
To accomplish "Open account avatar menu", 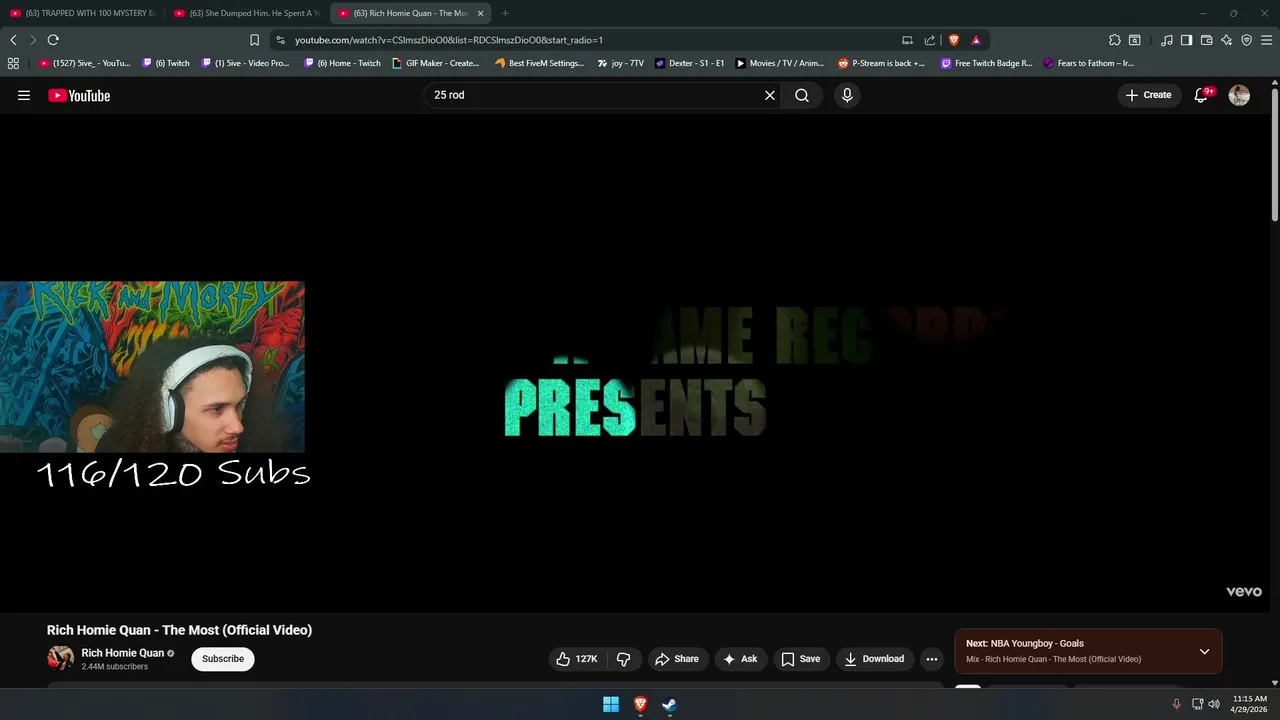I will click(1239, 95).
